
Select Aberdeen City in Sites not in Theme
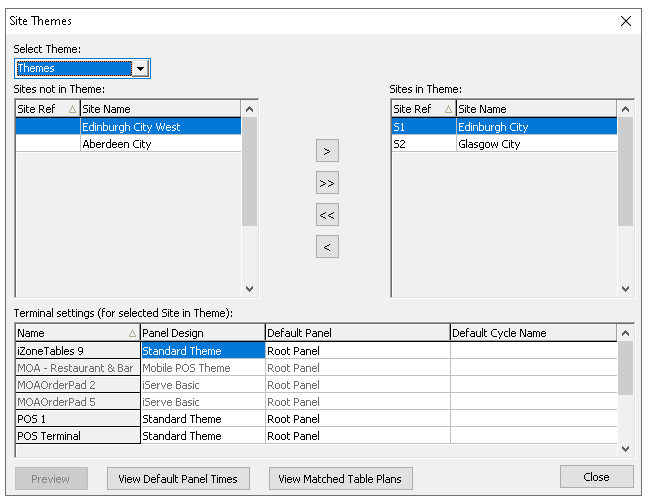pos(160,144)
